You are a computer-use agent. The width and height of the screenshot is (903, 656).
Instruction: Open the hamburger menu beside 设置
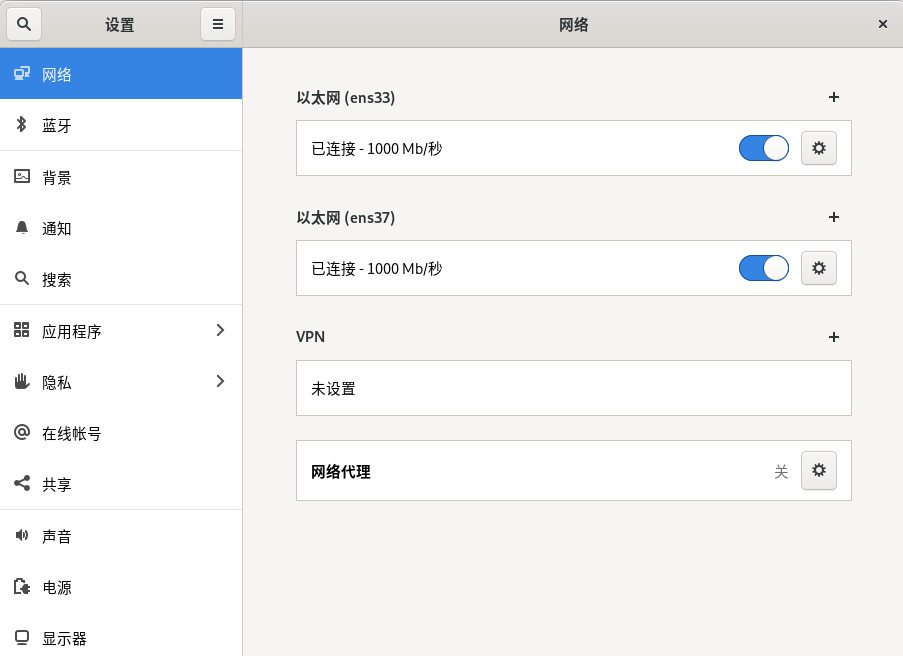click(x=217, y=24)
